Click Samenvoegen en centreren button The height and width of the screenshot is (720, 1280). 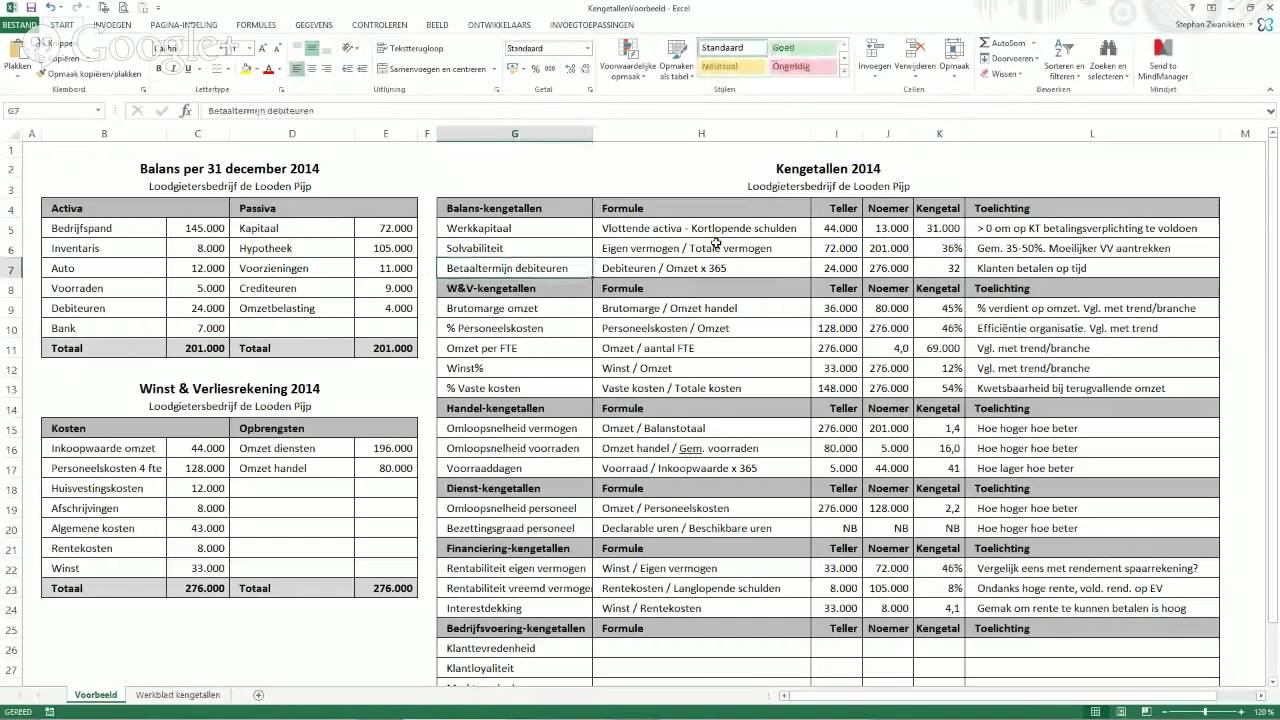point(431,69)
